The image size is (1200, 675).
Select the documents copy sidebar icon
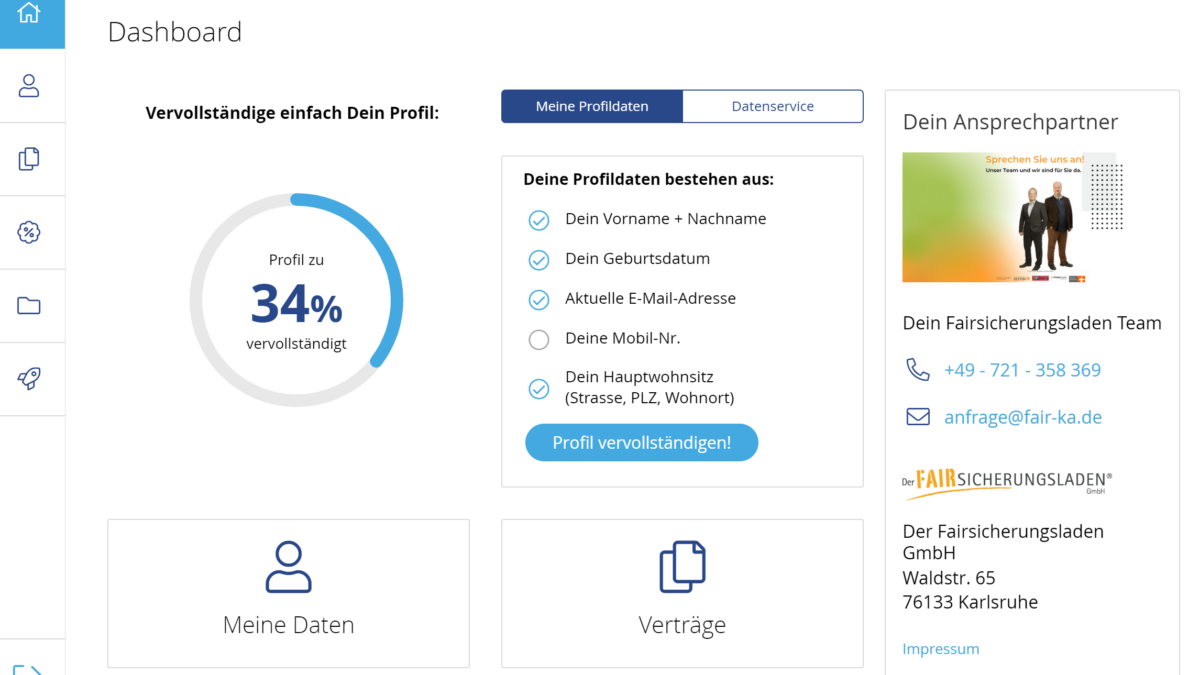point(29,159)
